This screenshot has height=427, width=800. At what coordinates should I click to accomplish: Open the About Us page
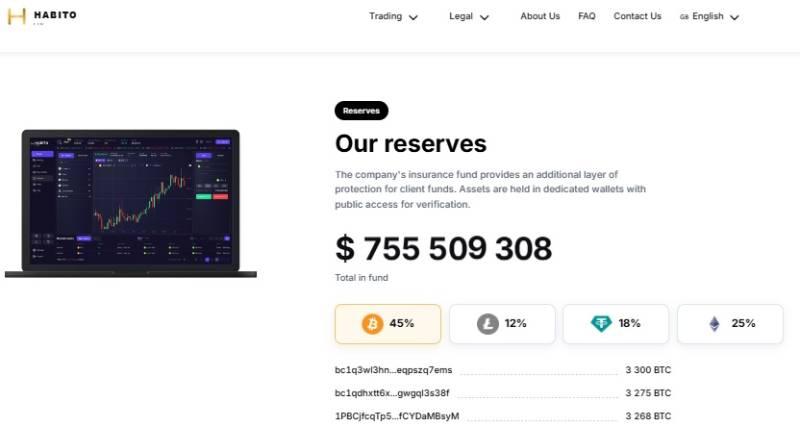[x=540, y=16]
